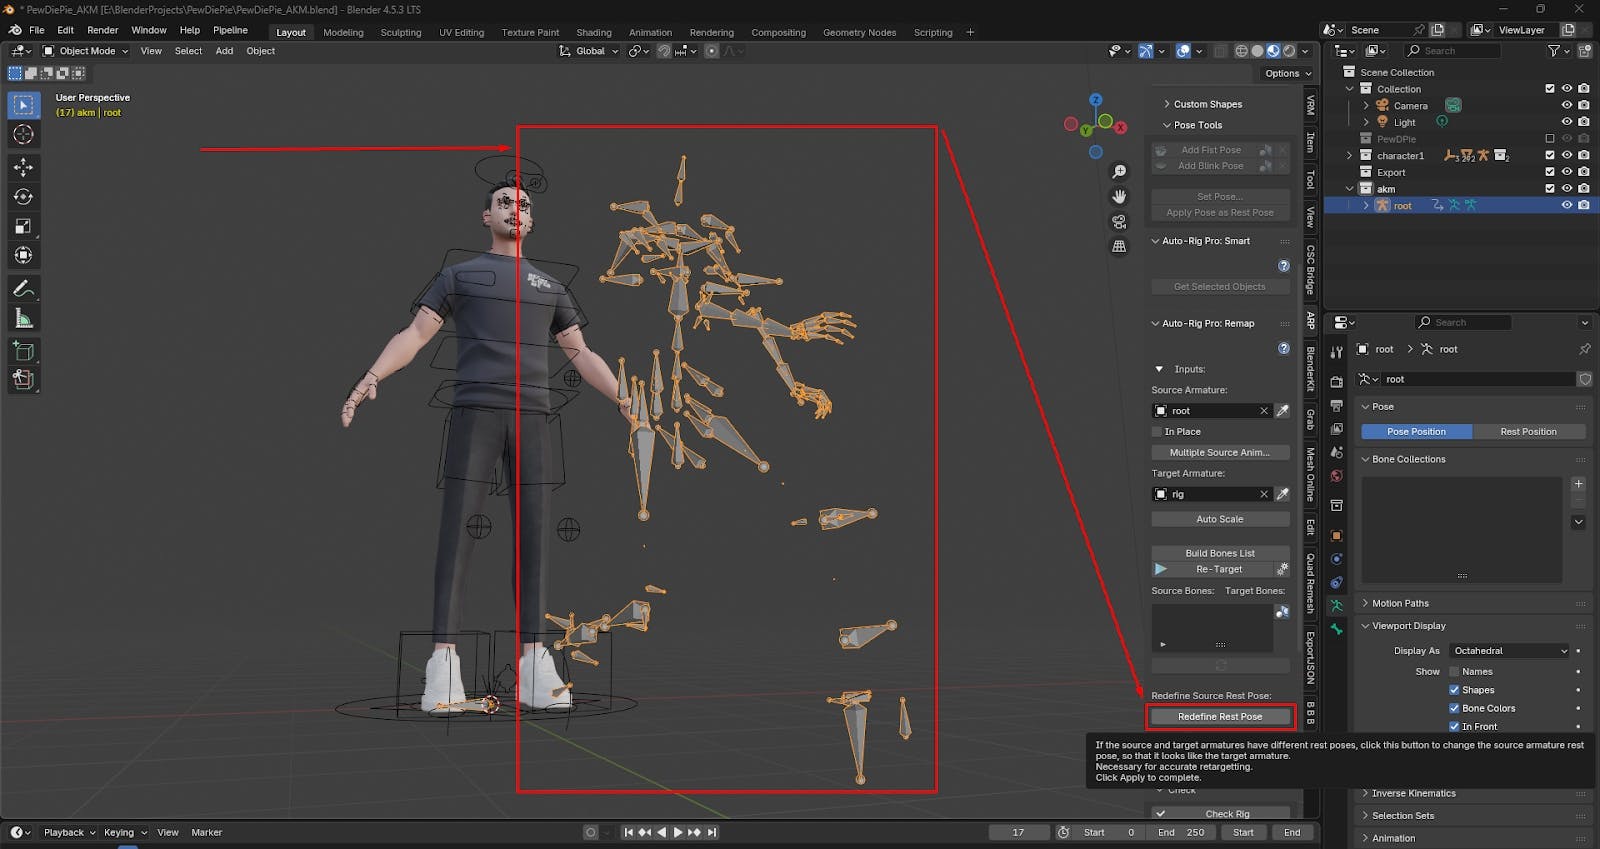Activate the Scale tool
The height and width of the screenshot is (849, 1600).
point(24,226)
